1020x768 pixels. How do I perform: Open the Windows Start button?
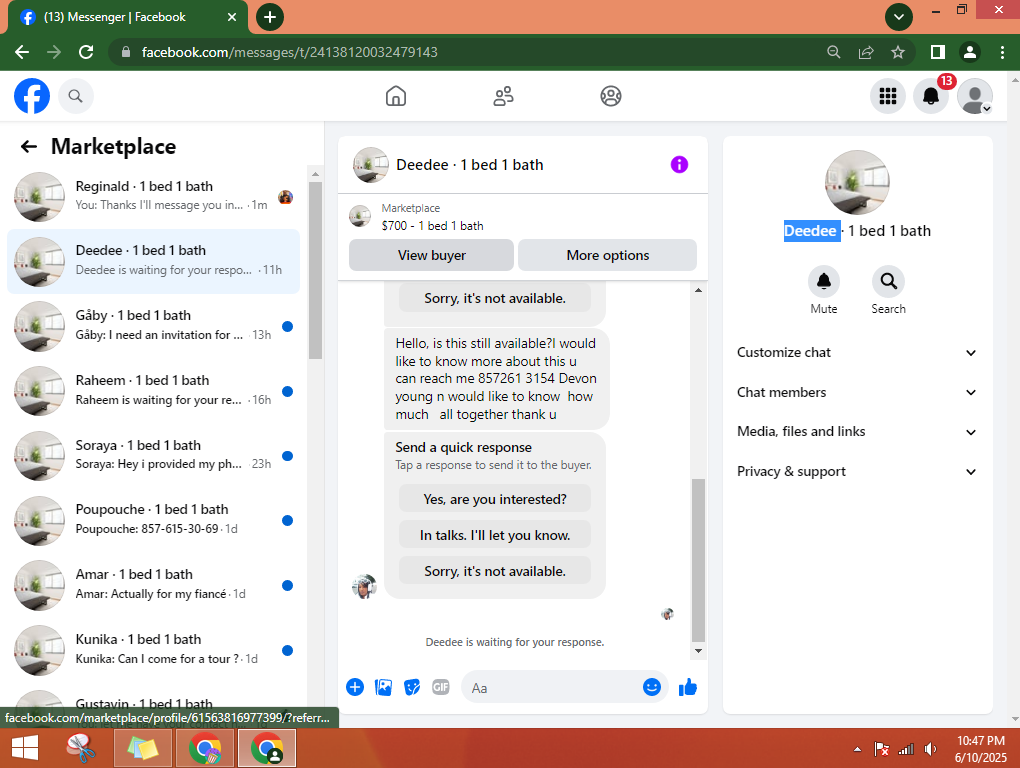(x=25, y=748)
